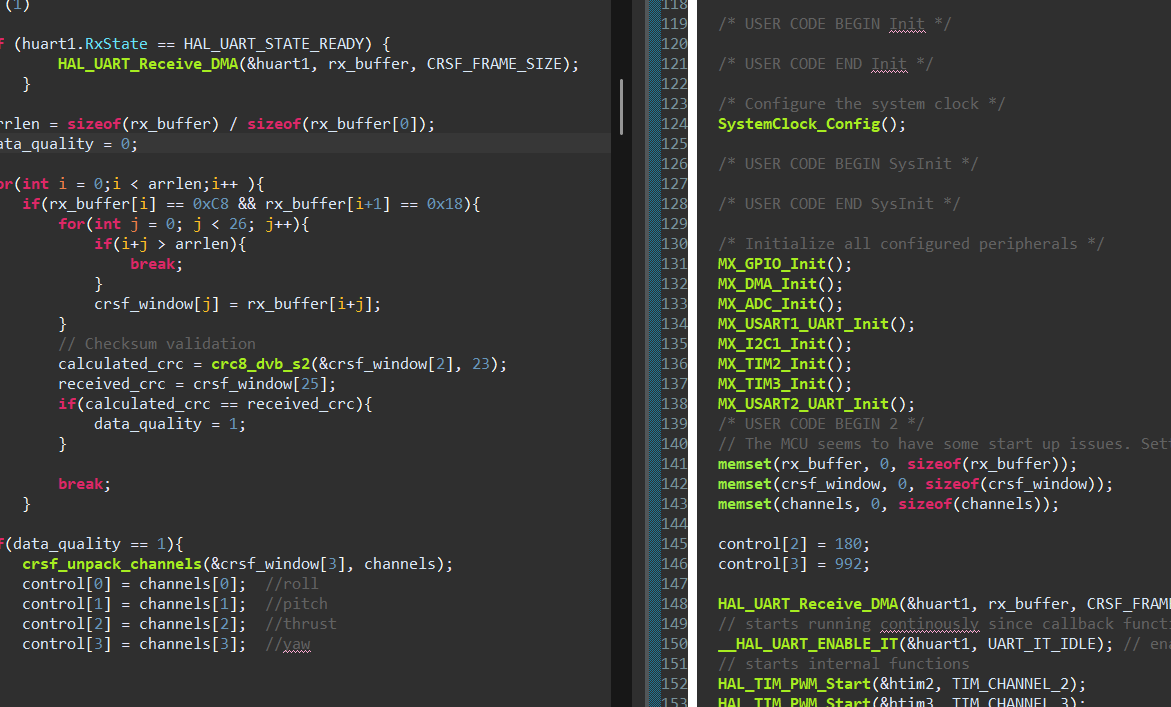
Task: Click MX_DMA_Init(); call
Action: tap(780, 284)
